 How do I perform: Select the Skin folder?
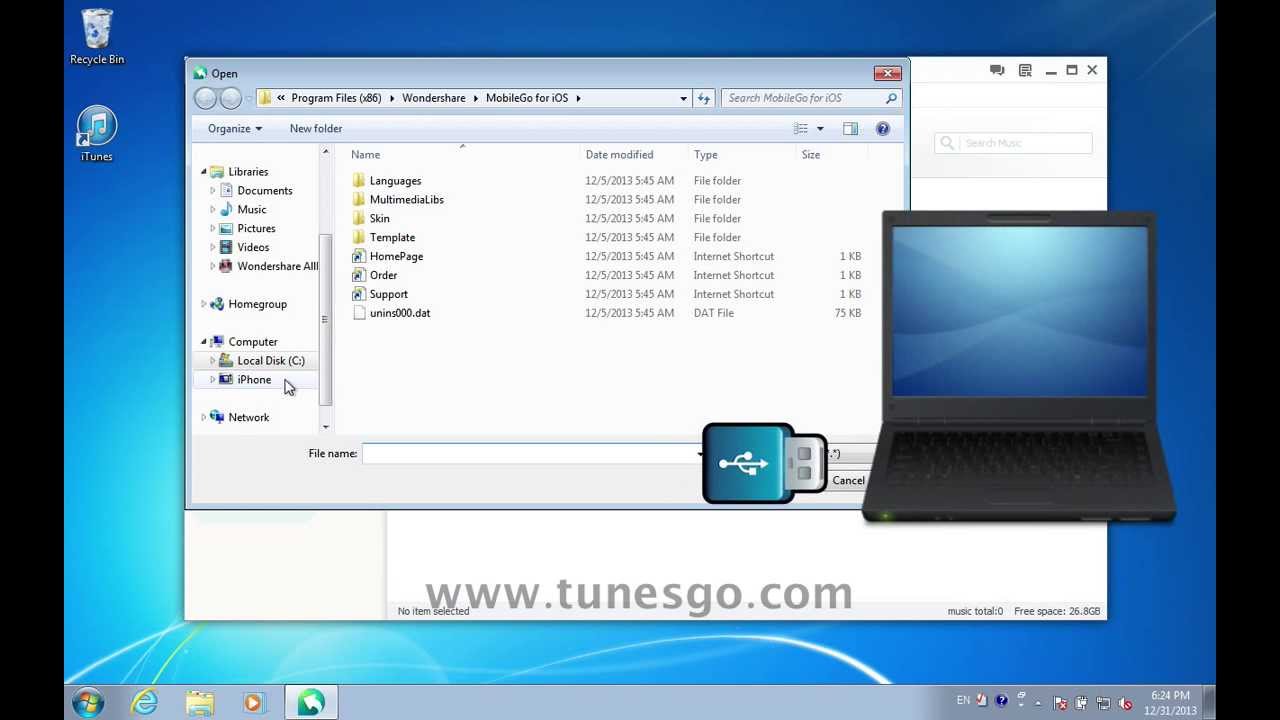tap(379, 219)
